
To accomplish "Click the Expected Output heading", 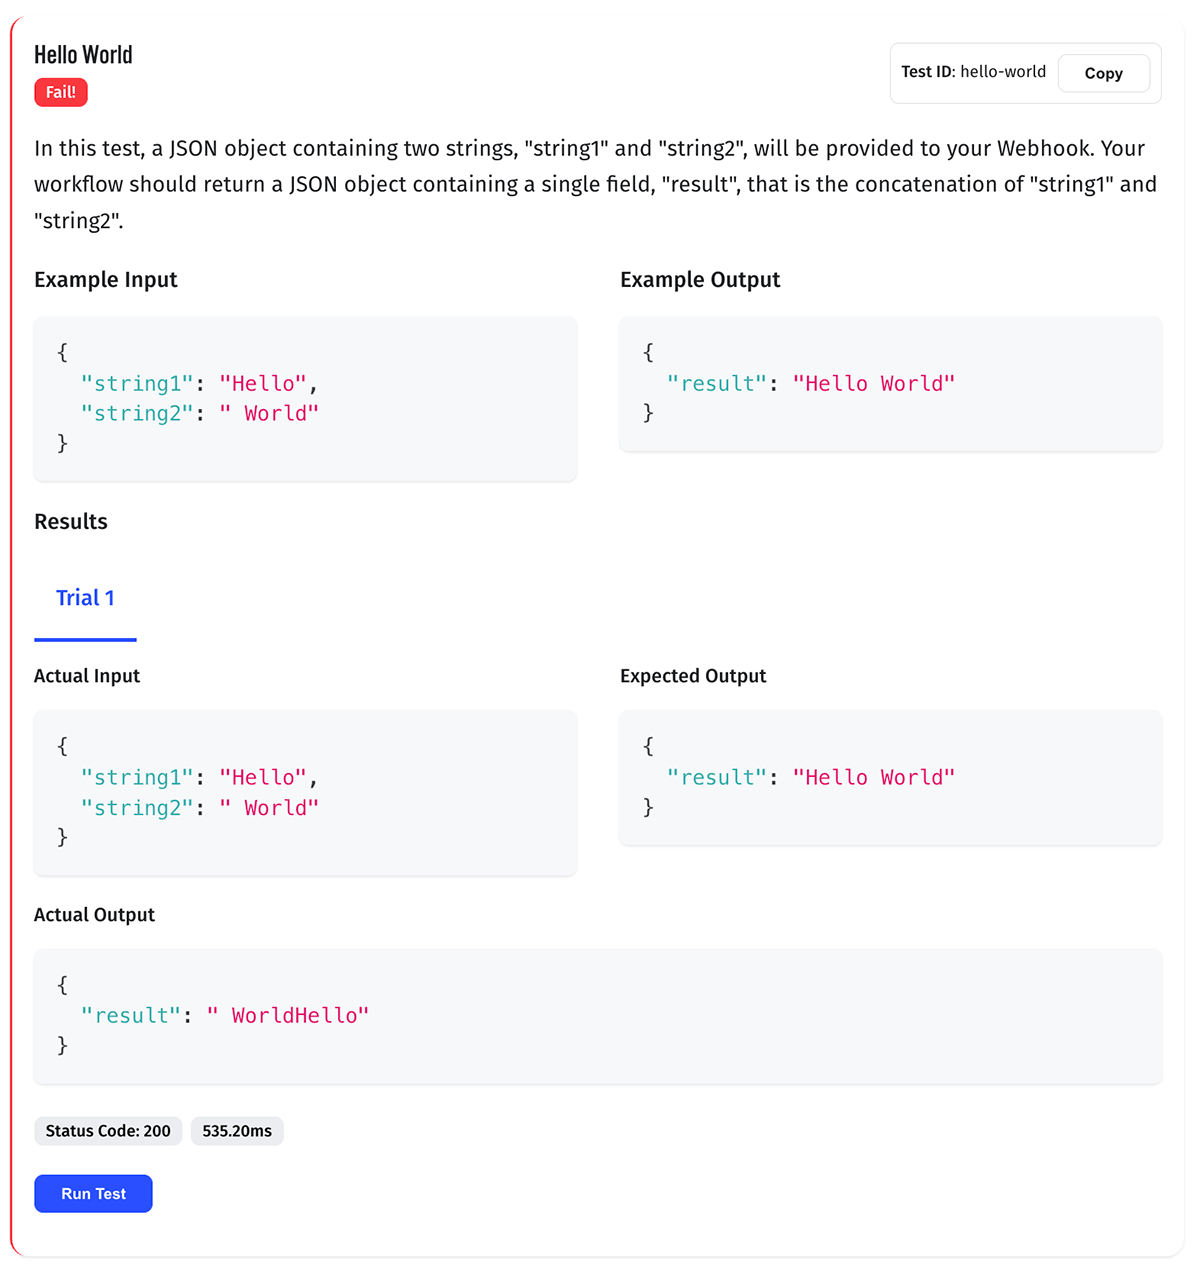I will coord(693,676).
